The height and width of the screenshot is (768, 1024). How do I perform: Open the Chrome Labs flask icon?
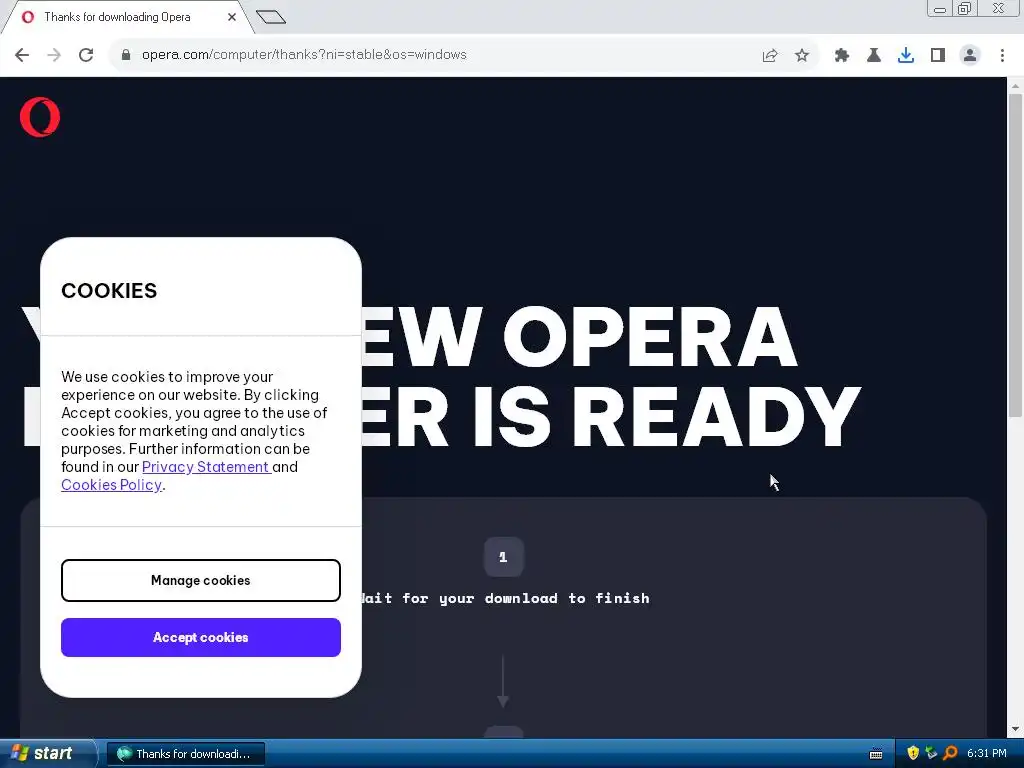[x=874, y=56]
